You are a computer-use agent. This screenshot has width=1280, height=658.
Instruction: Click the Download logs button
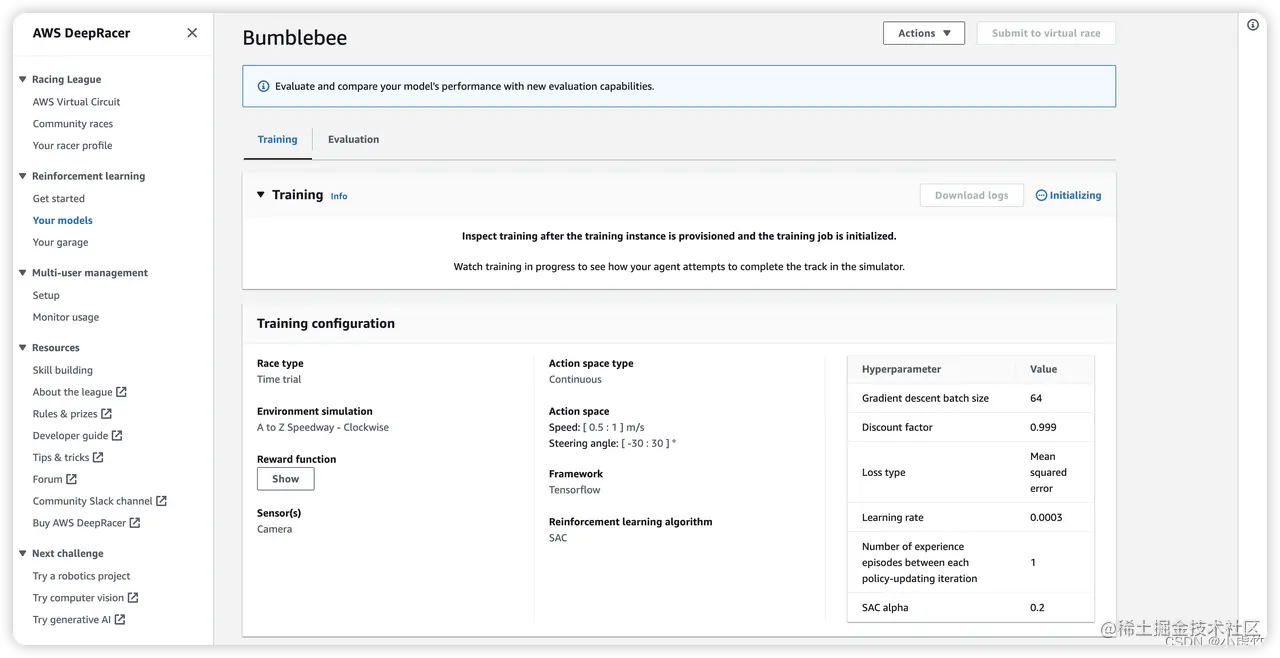pyautogui.click(x=971, y=196)
